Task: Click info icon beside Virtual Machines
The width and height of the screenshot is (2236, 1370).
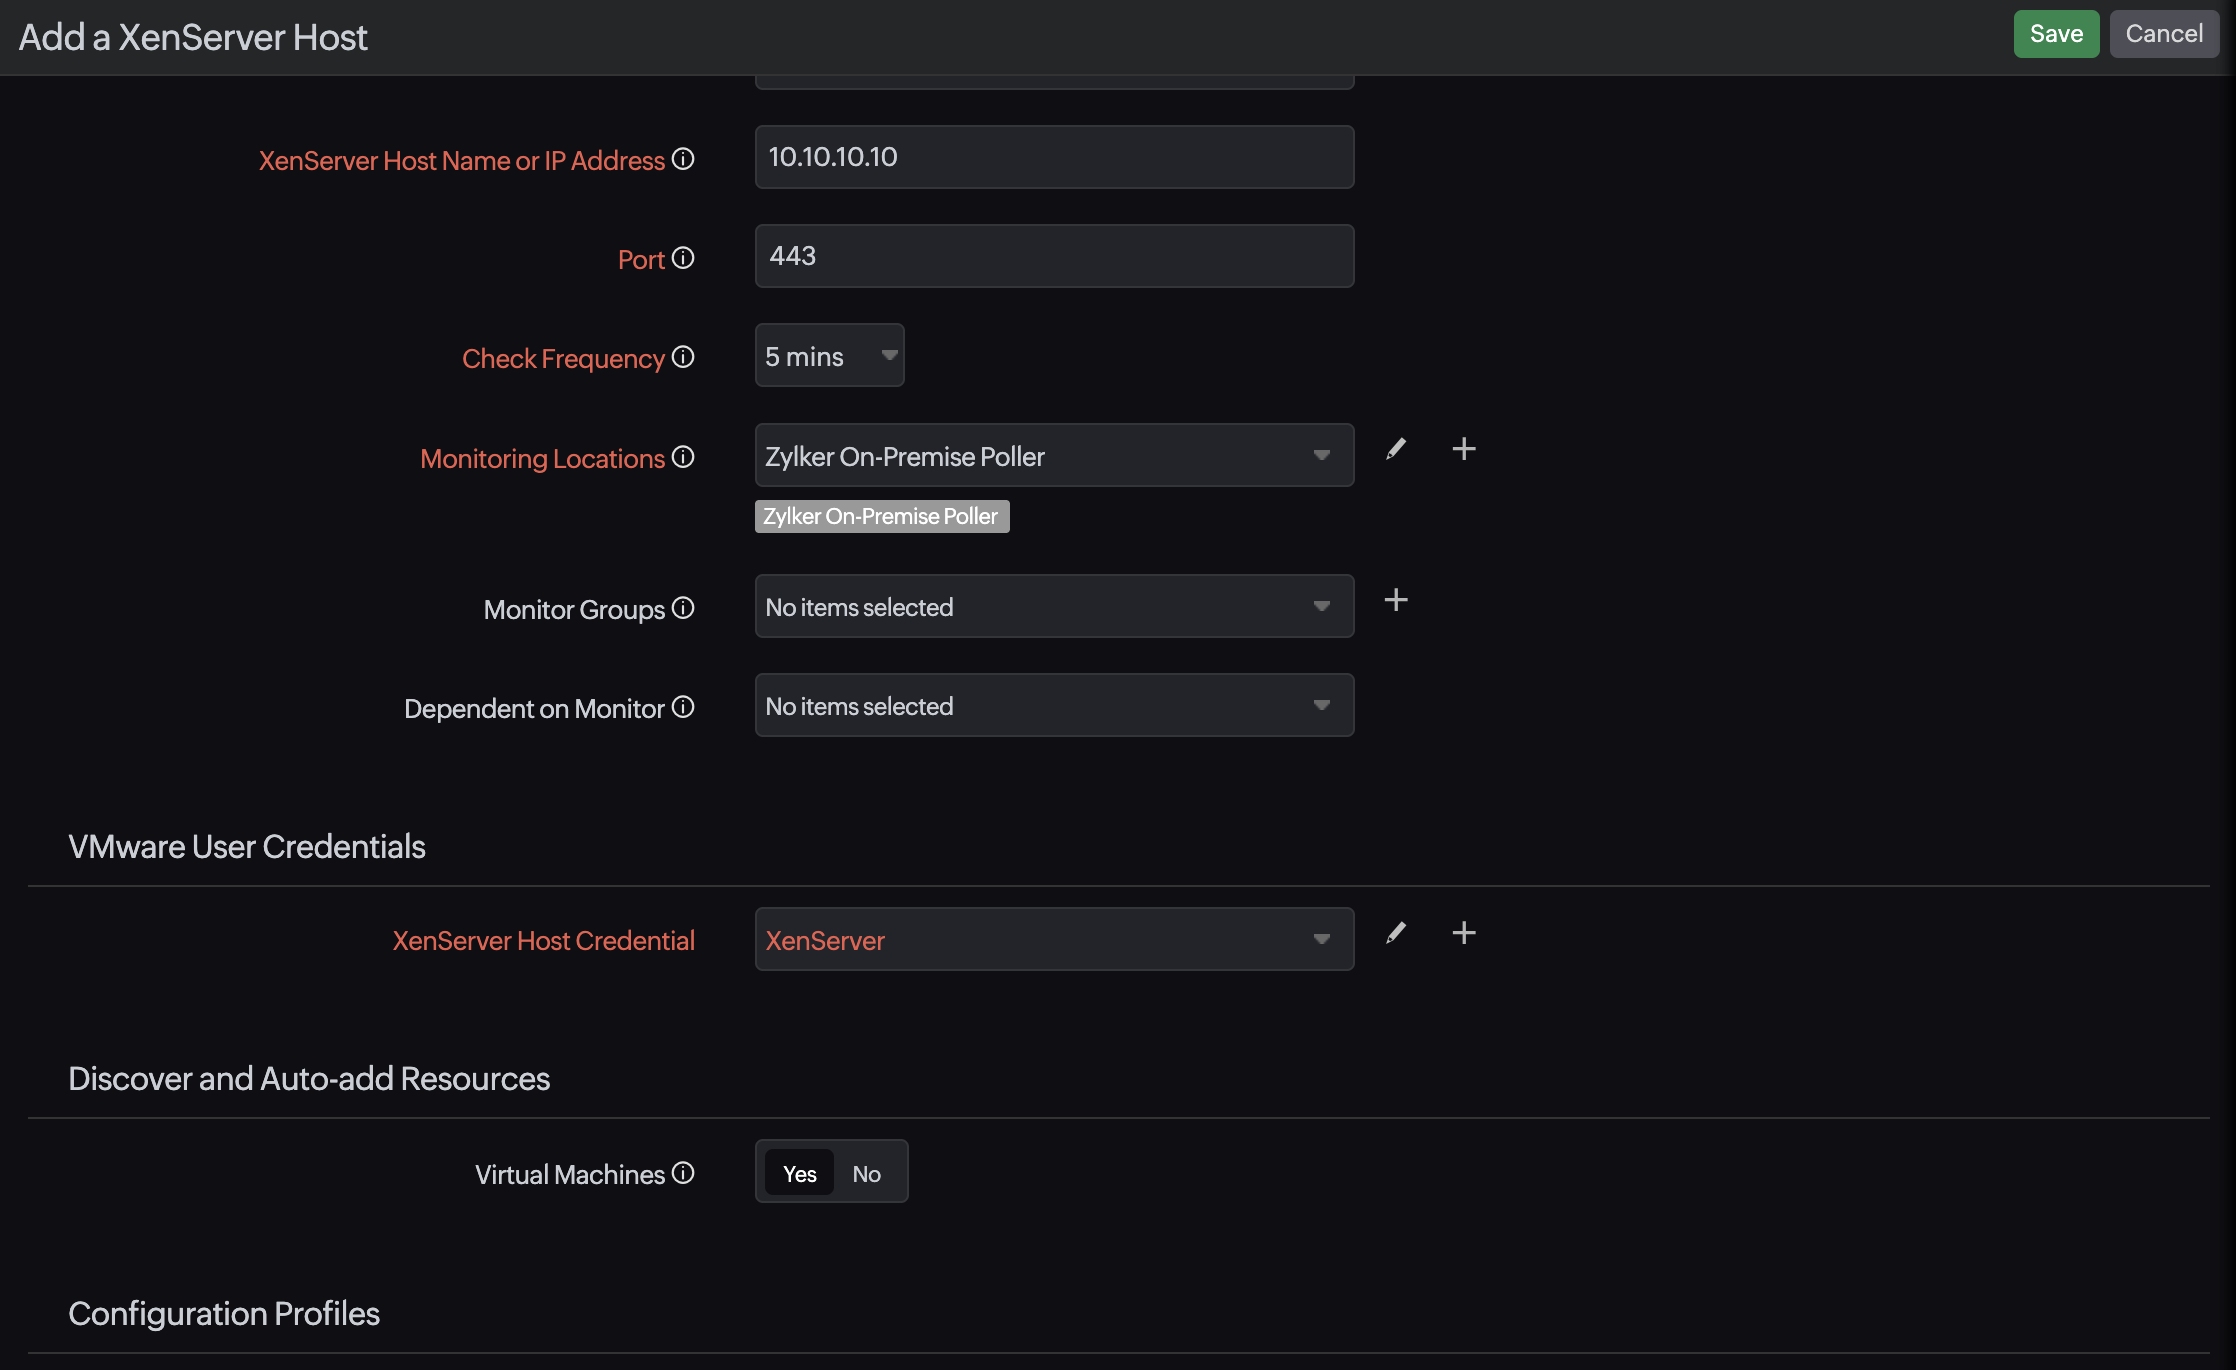Action: click(x=683, y=1173)
